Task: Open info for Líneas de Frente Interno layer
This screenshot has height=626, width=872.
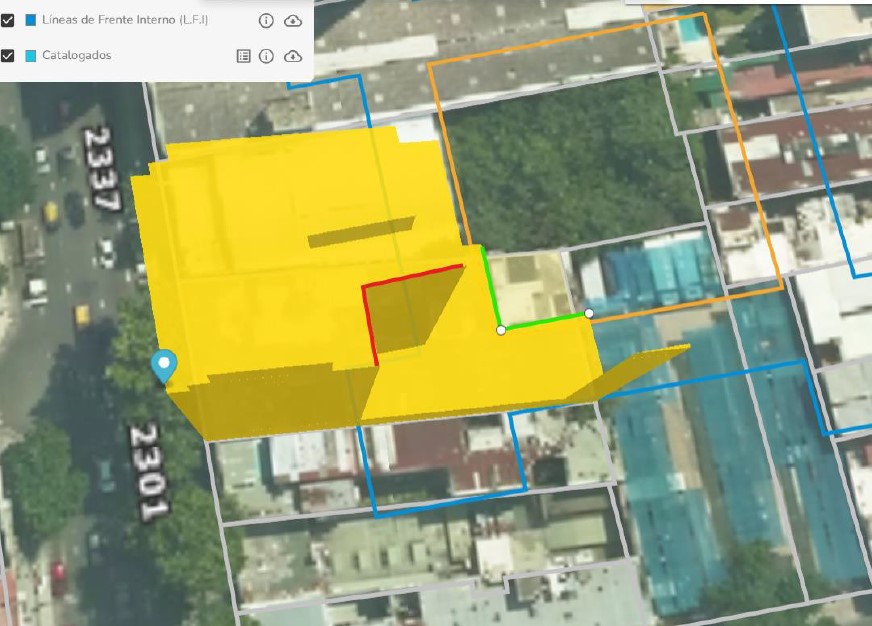Action: (266, 21)
